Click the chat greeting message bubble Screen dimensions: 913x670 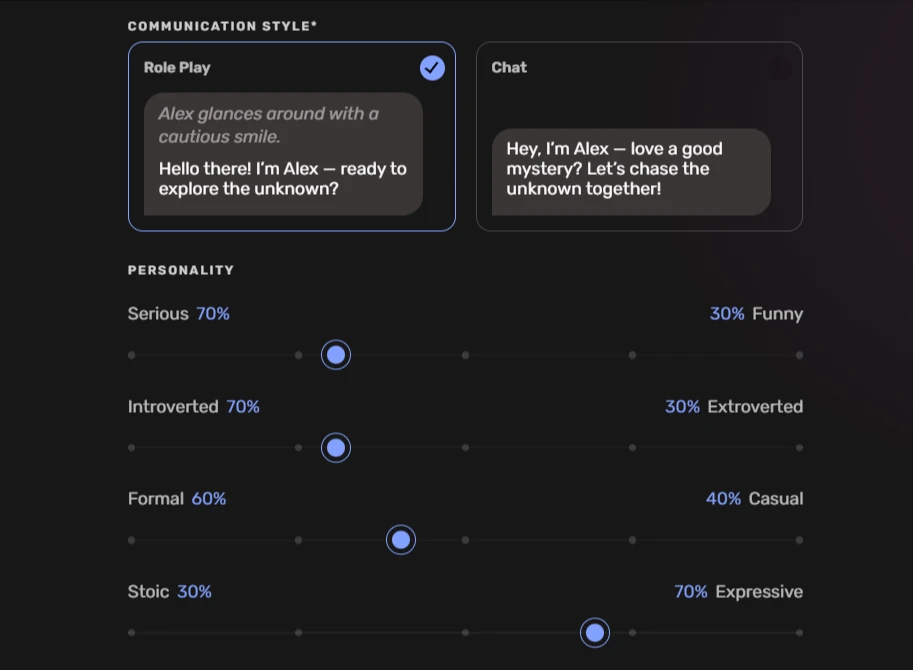coord(630,168)
